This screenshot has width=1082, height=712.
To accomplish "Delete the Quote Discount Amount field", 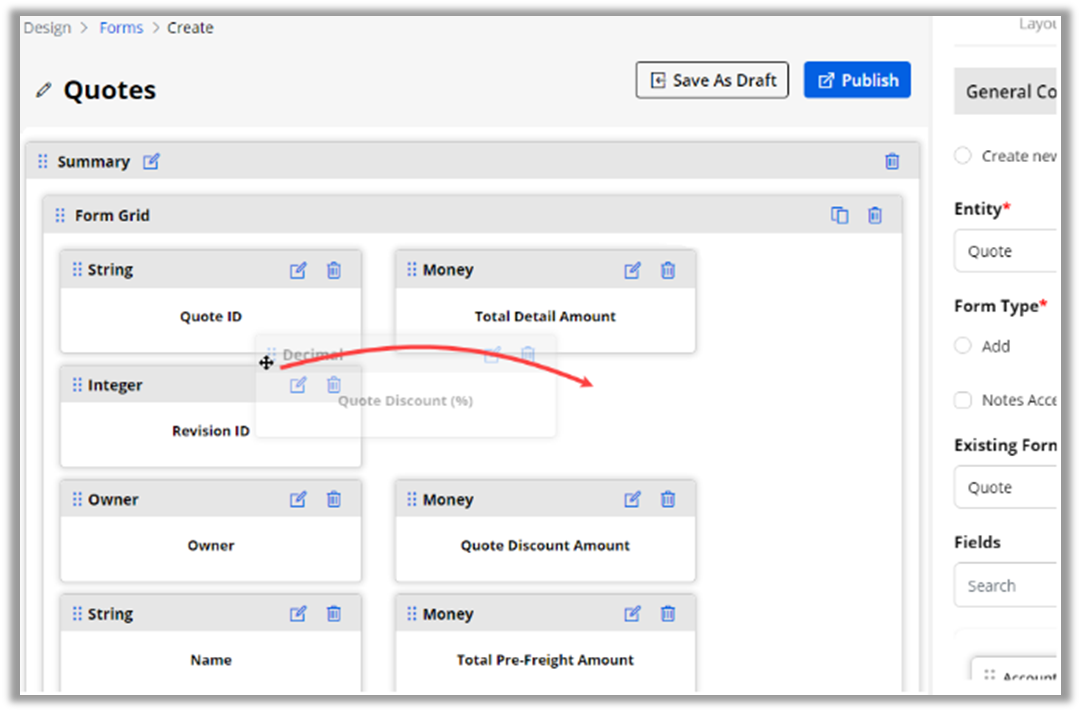I will 668,499.
